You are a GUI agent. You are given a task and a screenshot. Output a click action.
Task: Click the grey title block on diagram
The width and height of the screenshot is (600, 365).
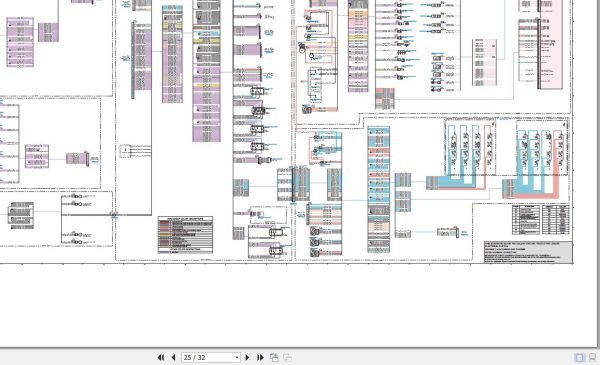click(x=528, y=252)
